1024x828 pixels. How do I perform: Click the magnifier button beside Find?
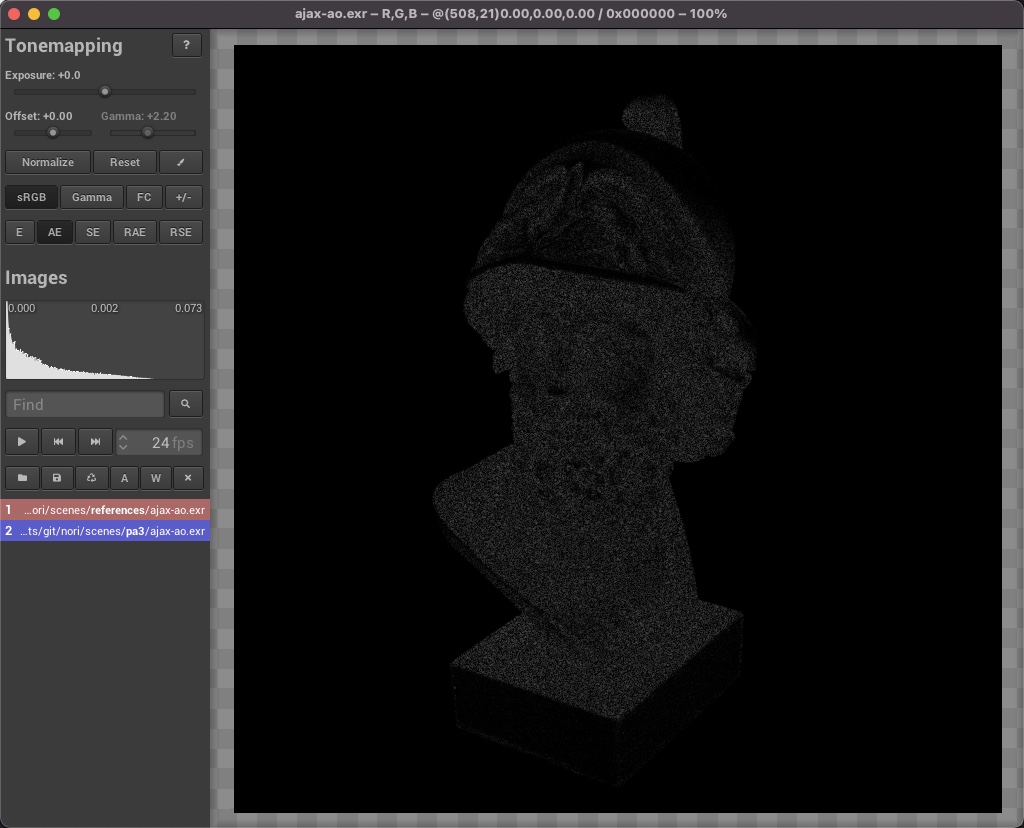185,404
